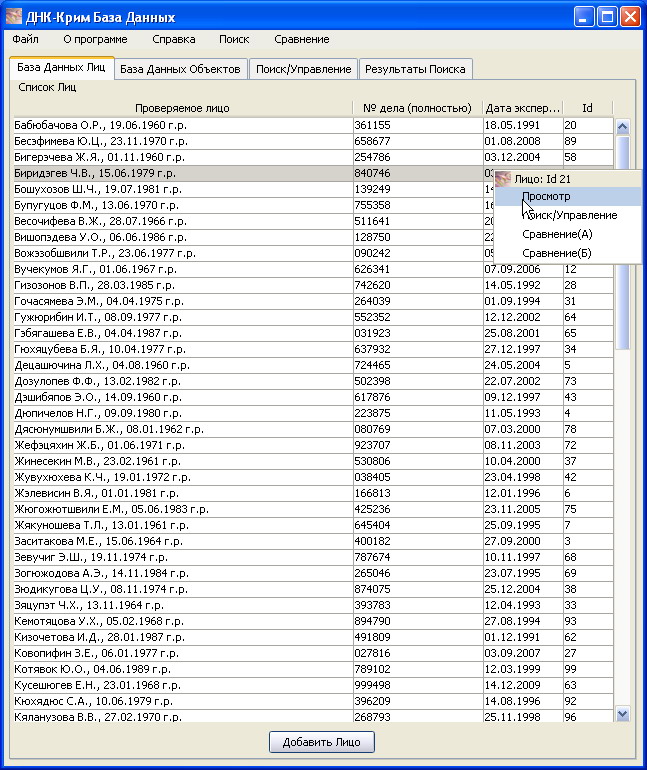Select row Биридзгев Ч.В., 15.06.1979 г.р.

[x=253, y=173]
